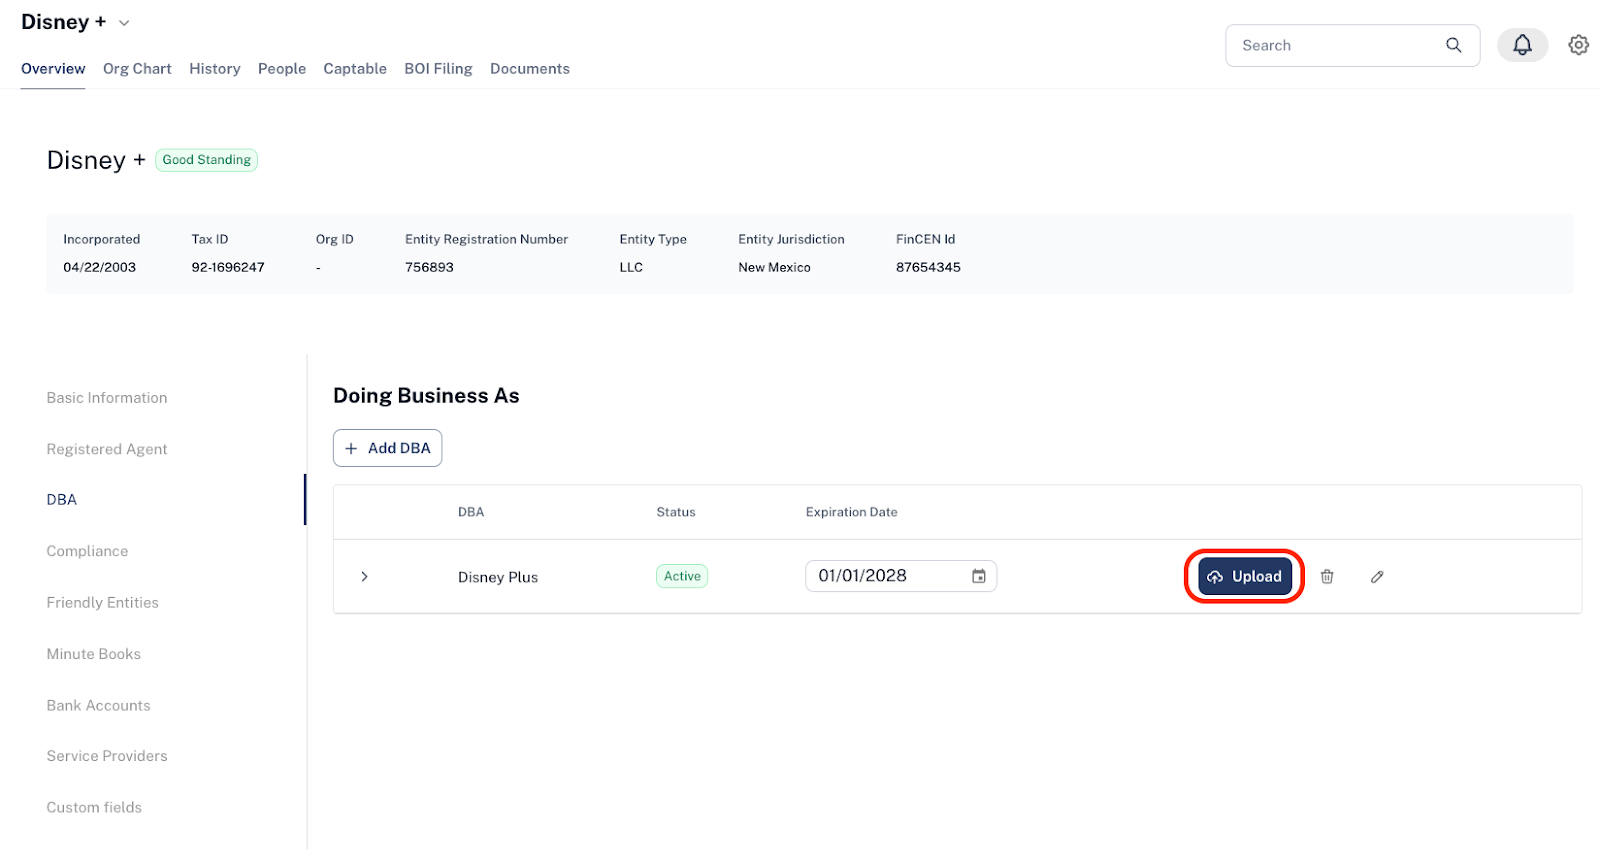This screenshot has width=1600, height=862.
Task: Click the DBA column header
Action: (x=471, y=512)
